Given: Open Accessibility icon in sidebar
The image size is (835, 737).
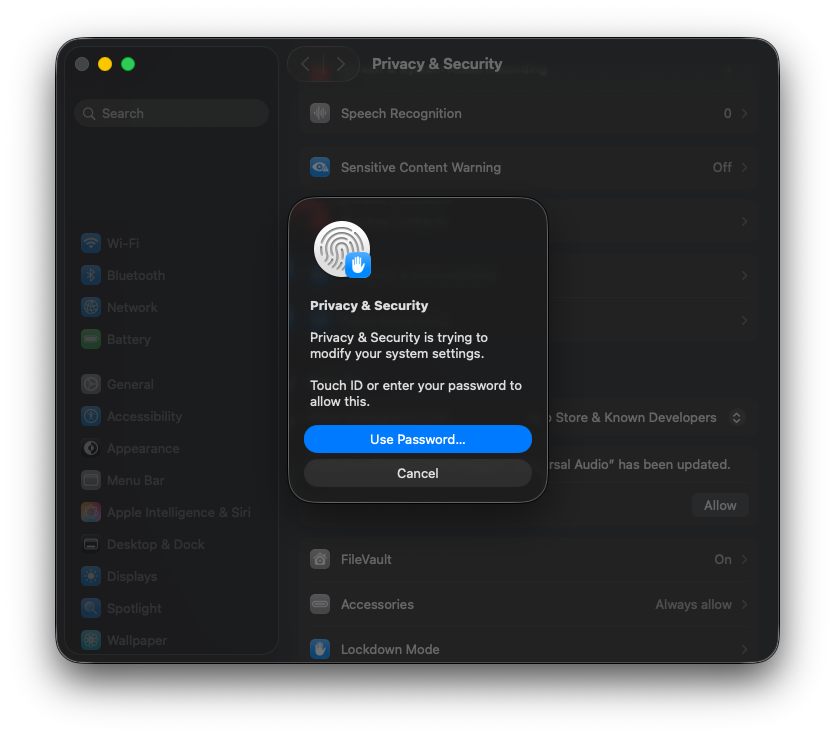Looking at the screenshot, I should point(91,416).
